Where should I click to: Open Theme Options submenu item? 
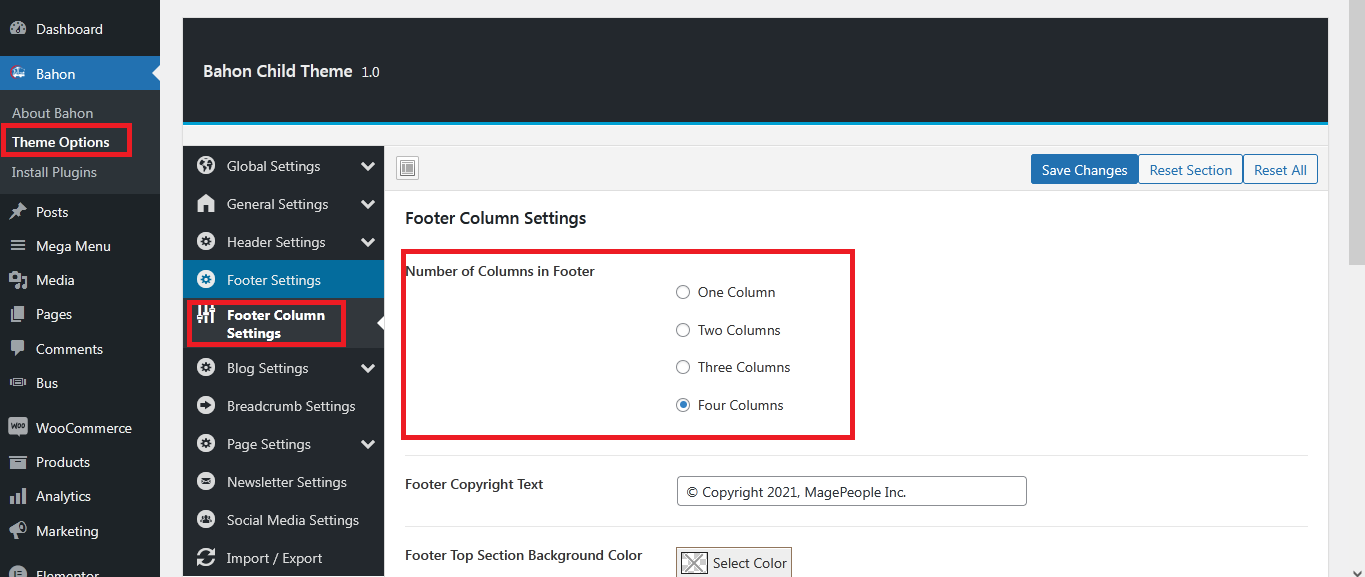pos(61,142)
